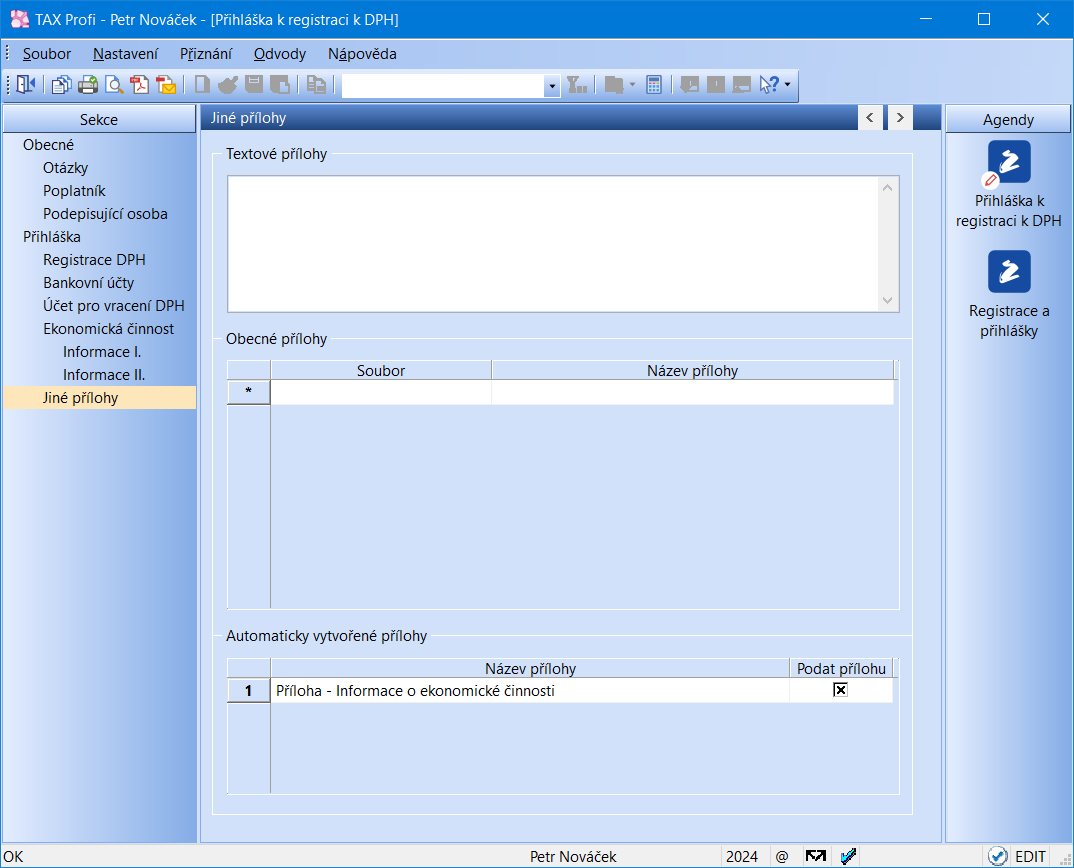Click inside the Textové přílohy text area
This screenshot has height=868, width=1074.
(x=553, y=244)
